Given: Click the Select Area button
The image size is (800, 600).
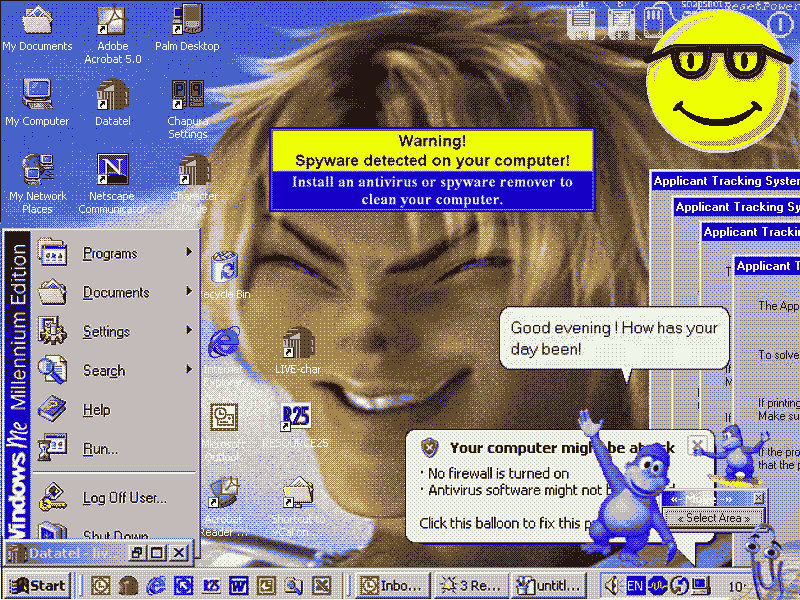Looking at the screenshot, I should tap(713, 518).
